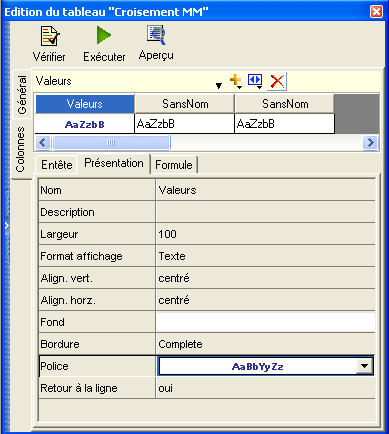Open the Aperçu preview icon
The width and height of the screenshot is (389, 434).
click(x=156, y=35)
